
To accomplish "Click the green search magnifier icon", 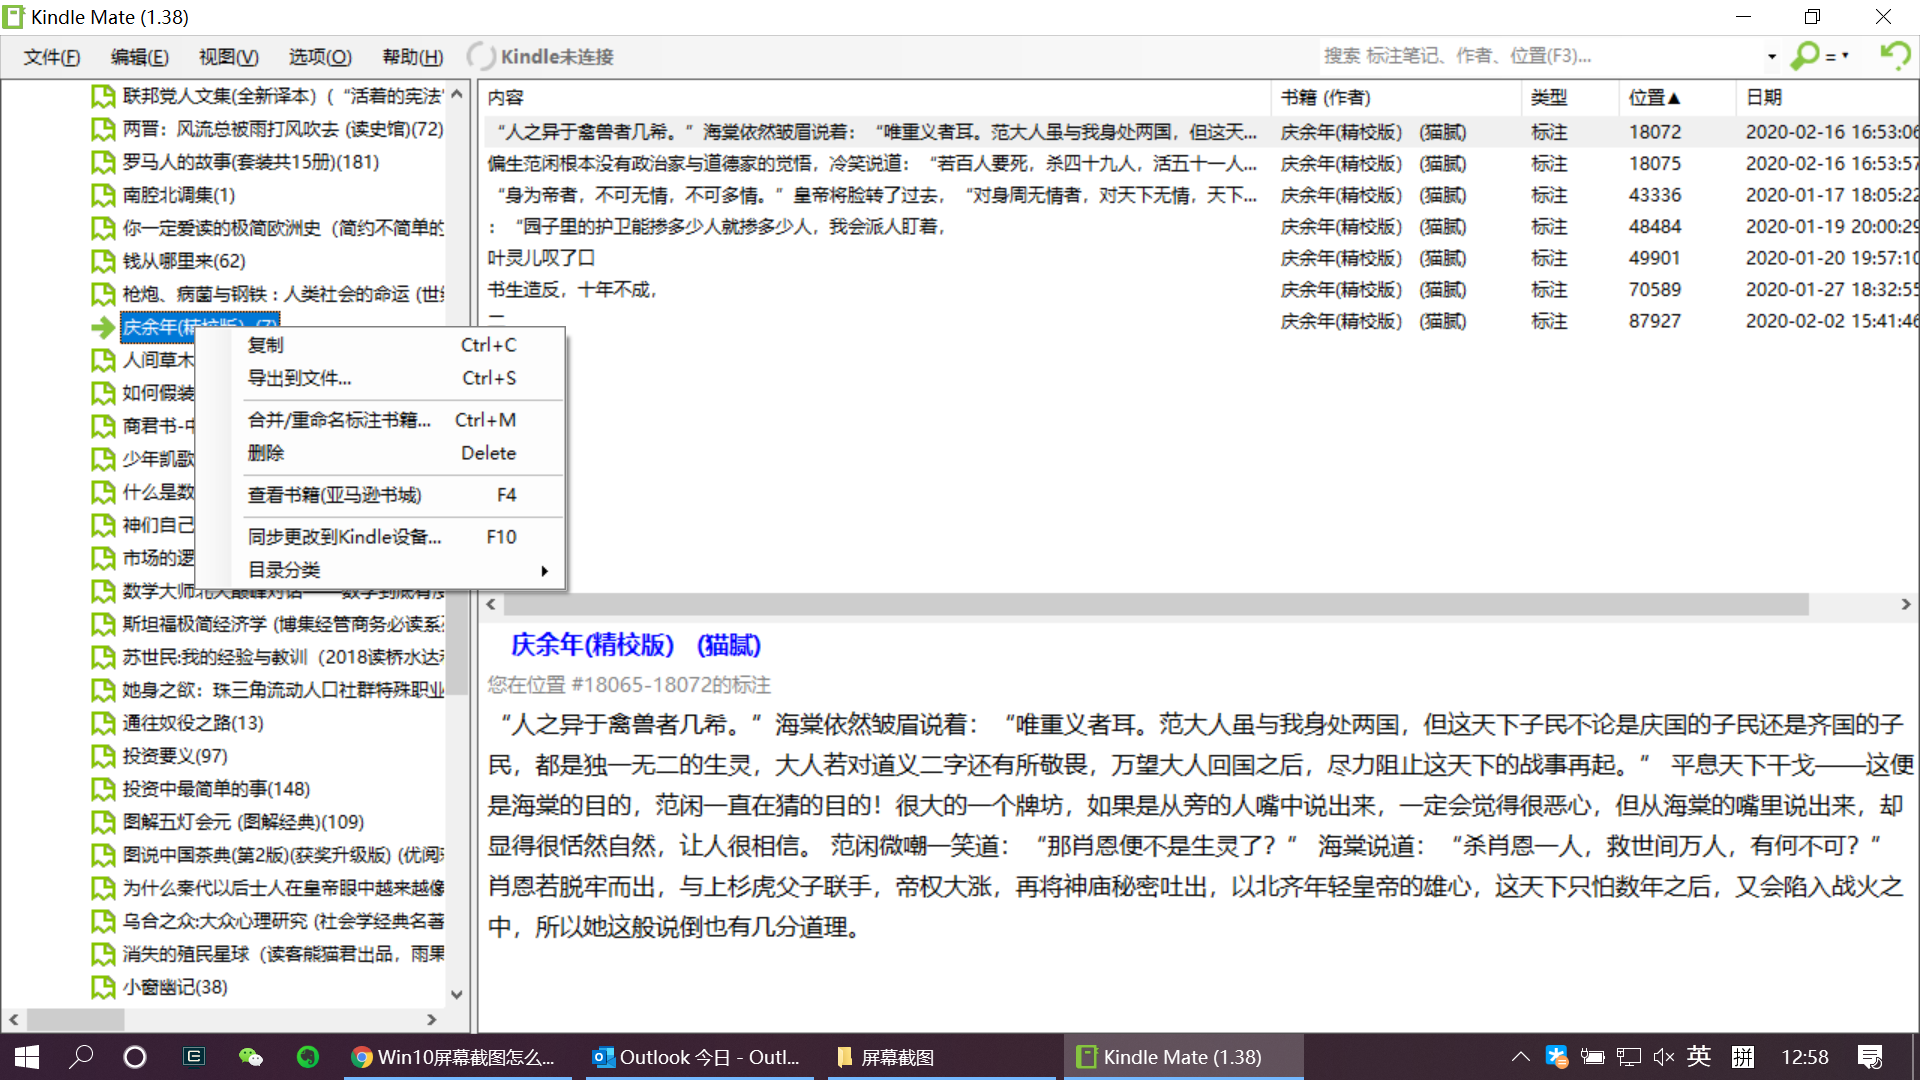I will coord(1804,56).
